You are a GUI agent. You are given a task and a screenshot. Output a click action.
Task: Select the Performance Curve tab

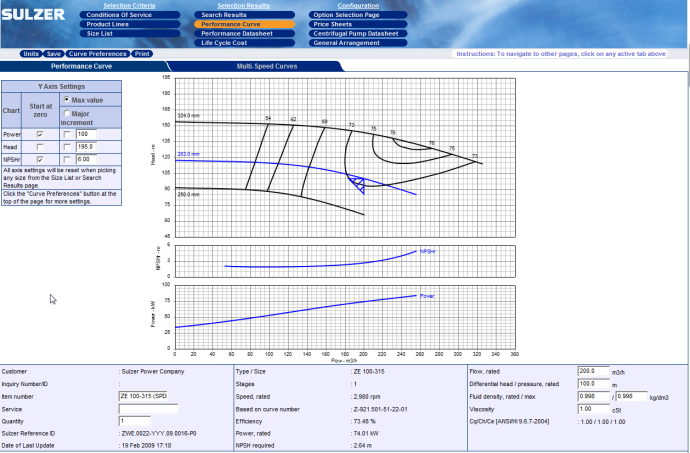[x=82, y=66]
